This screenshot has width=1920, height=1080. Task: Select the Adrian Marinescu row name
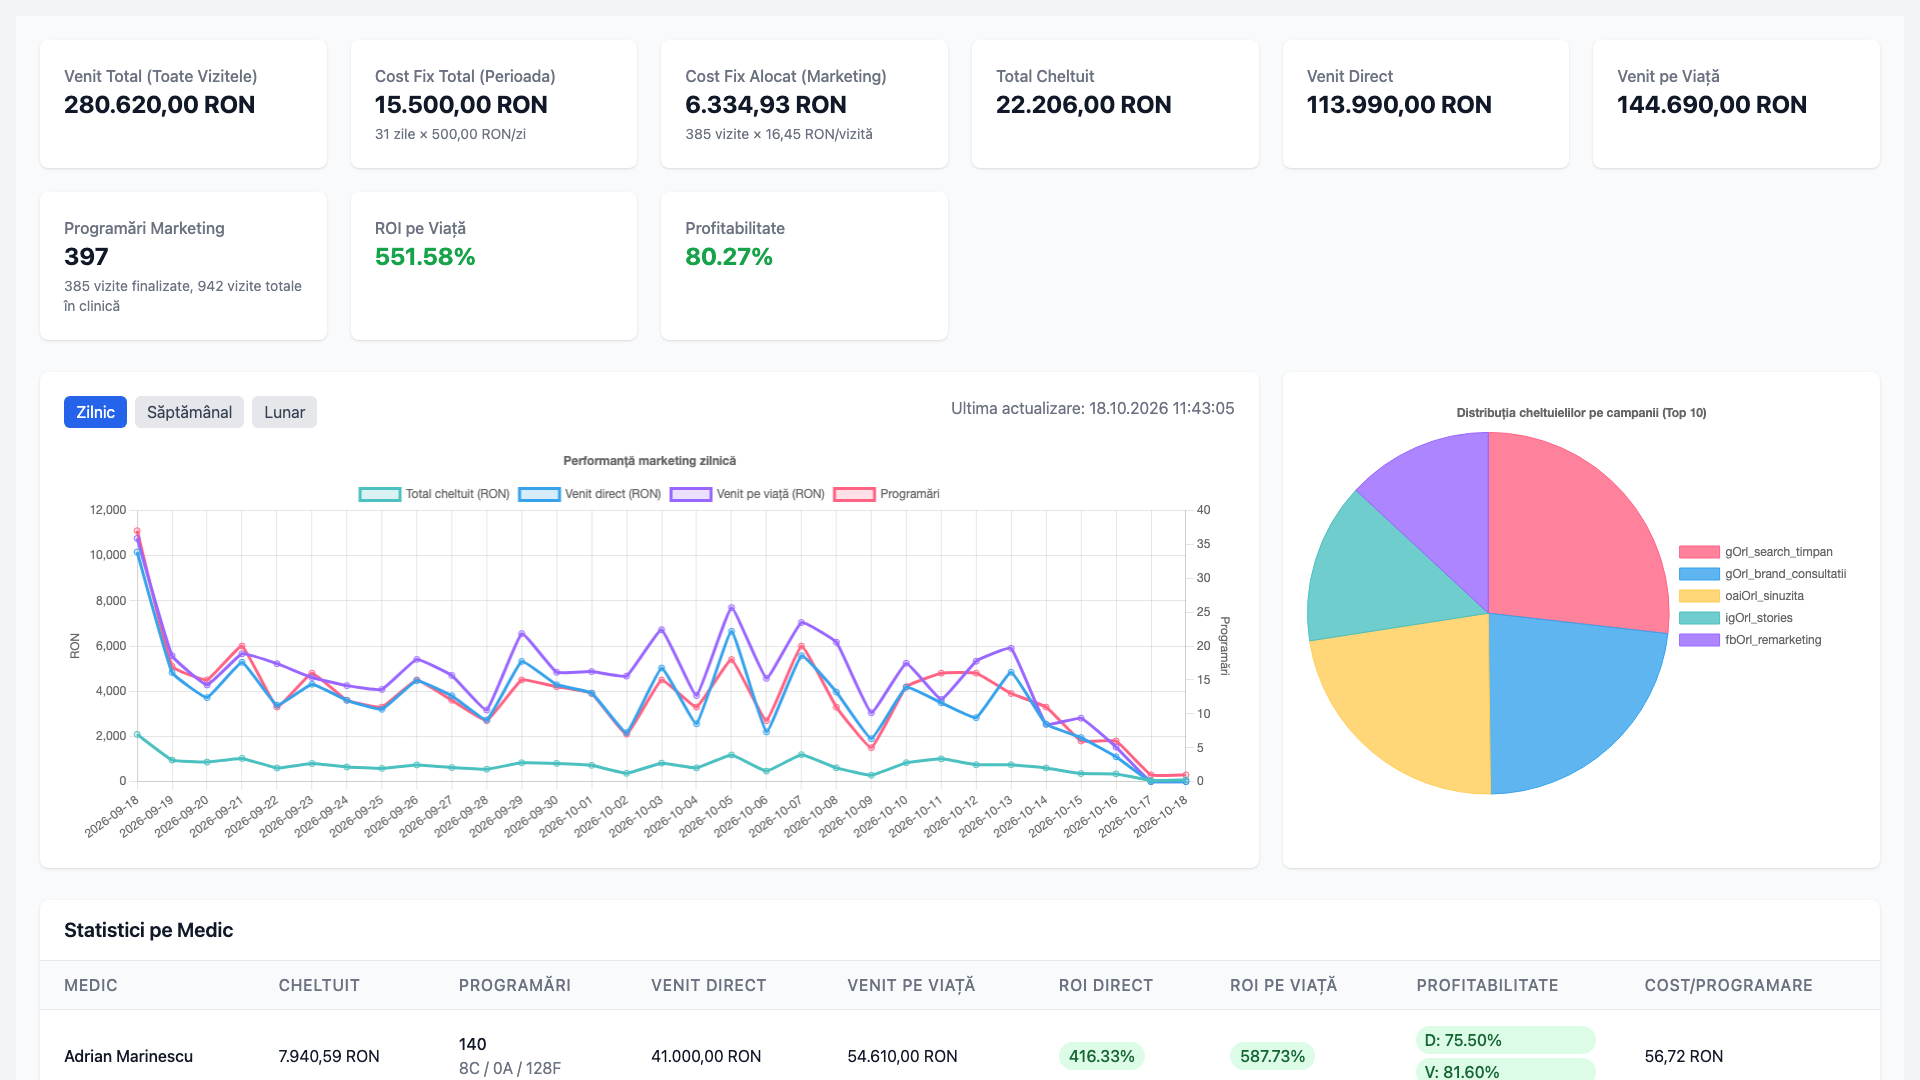(x=128, y=1056)
